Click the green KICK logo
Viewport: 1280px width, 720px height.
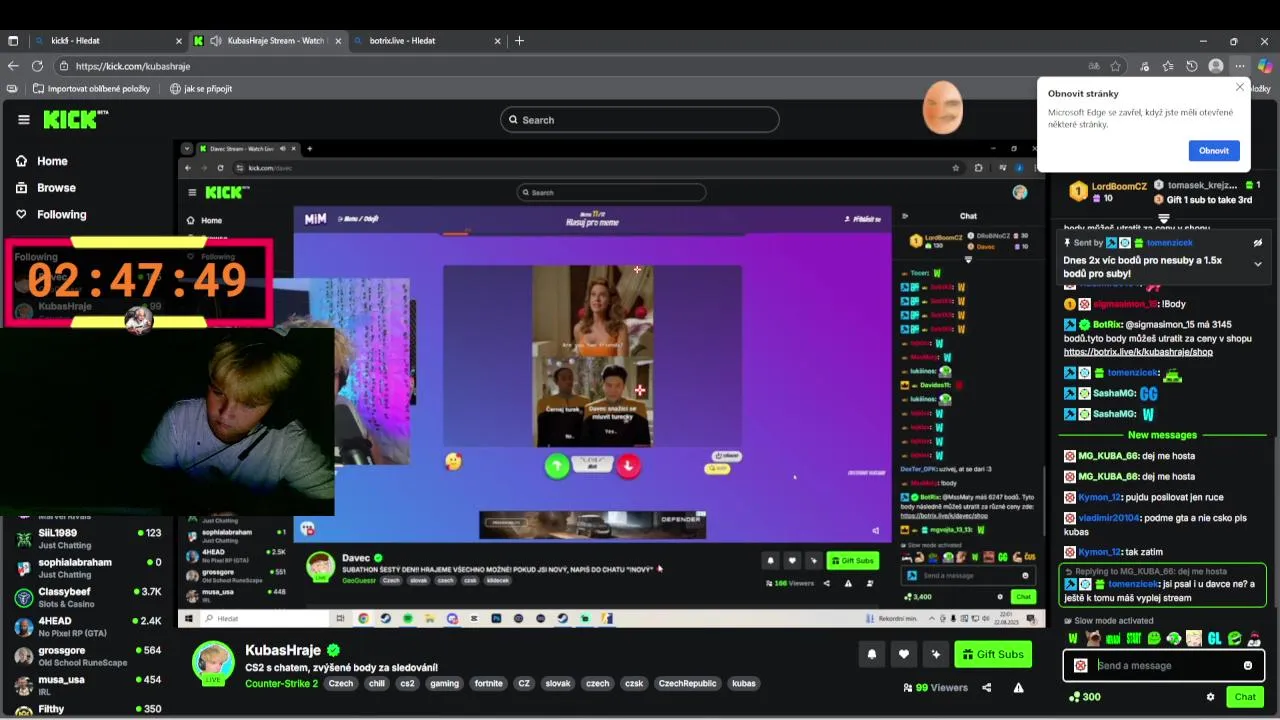coord(76,120)
